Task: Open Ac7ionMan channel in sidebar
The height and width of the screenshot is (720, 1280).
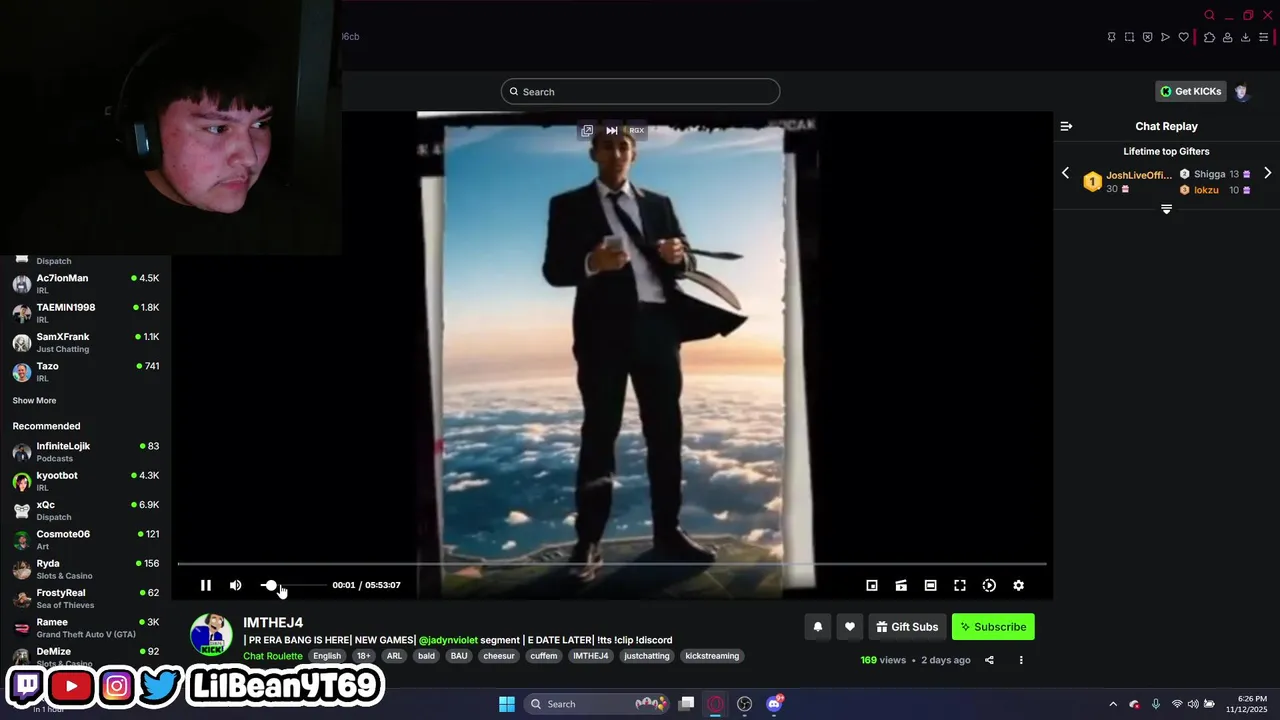Action: click(x=86, y=284)
